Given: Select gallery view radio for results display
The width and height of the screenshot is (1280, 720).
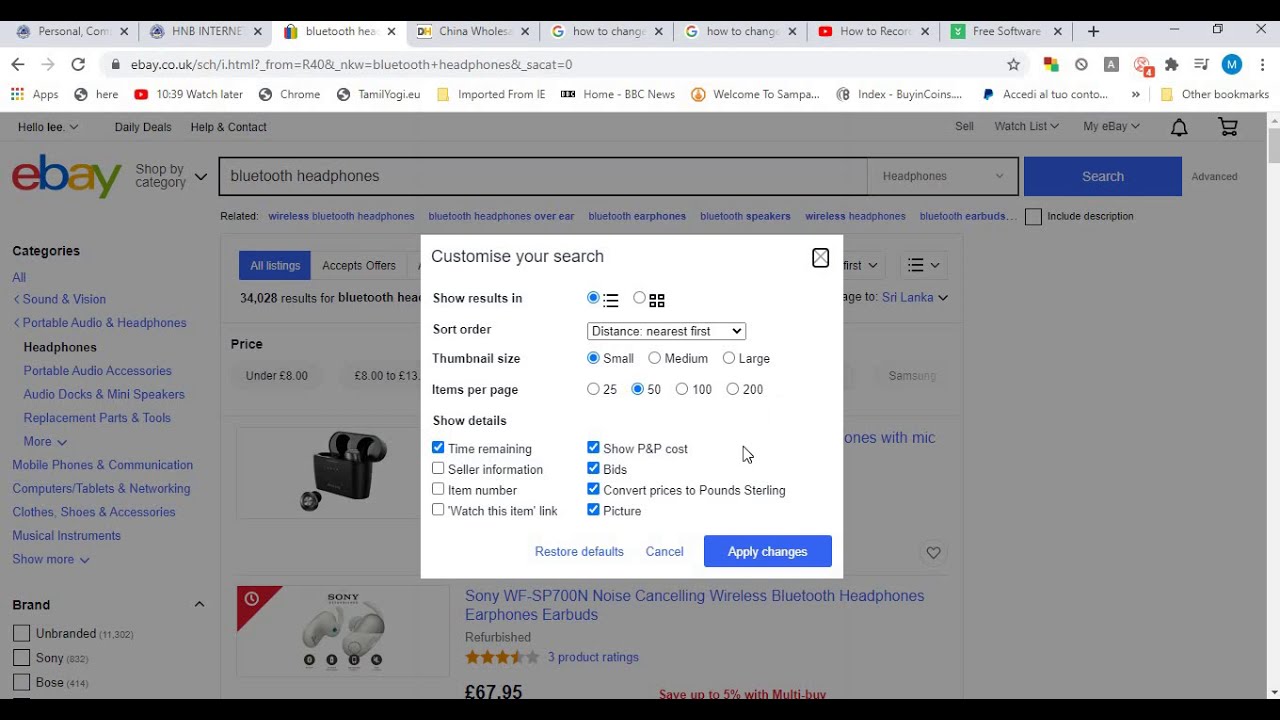Looking at the screenshot, I should click(x=639, y=298).
